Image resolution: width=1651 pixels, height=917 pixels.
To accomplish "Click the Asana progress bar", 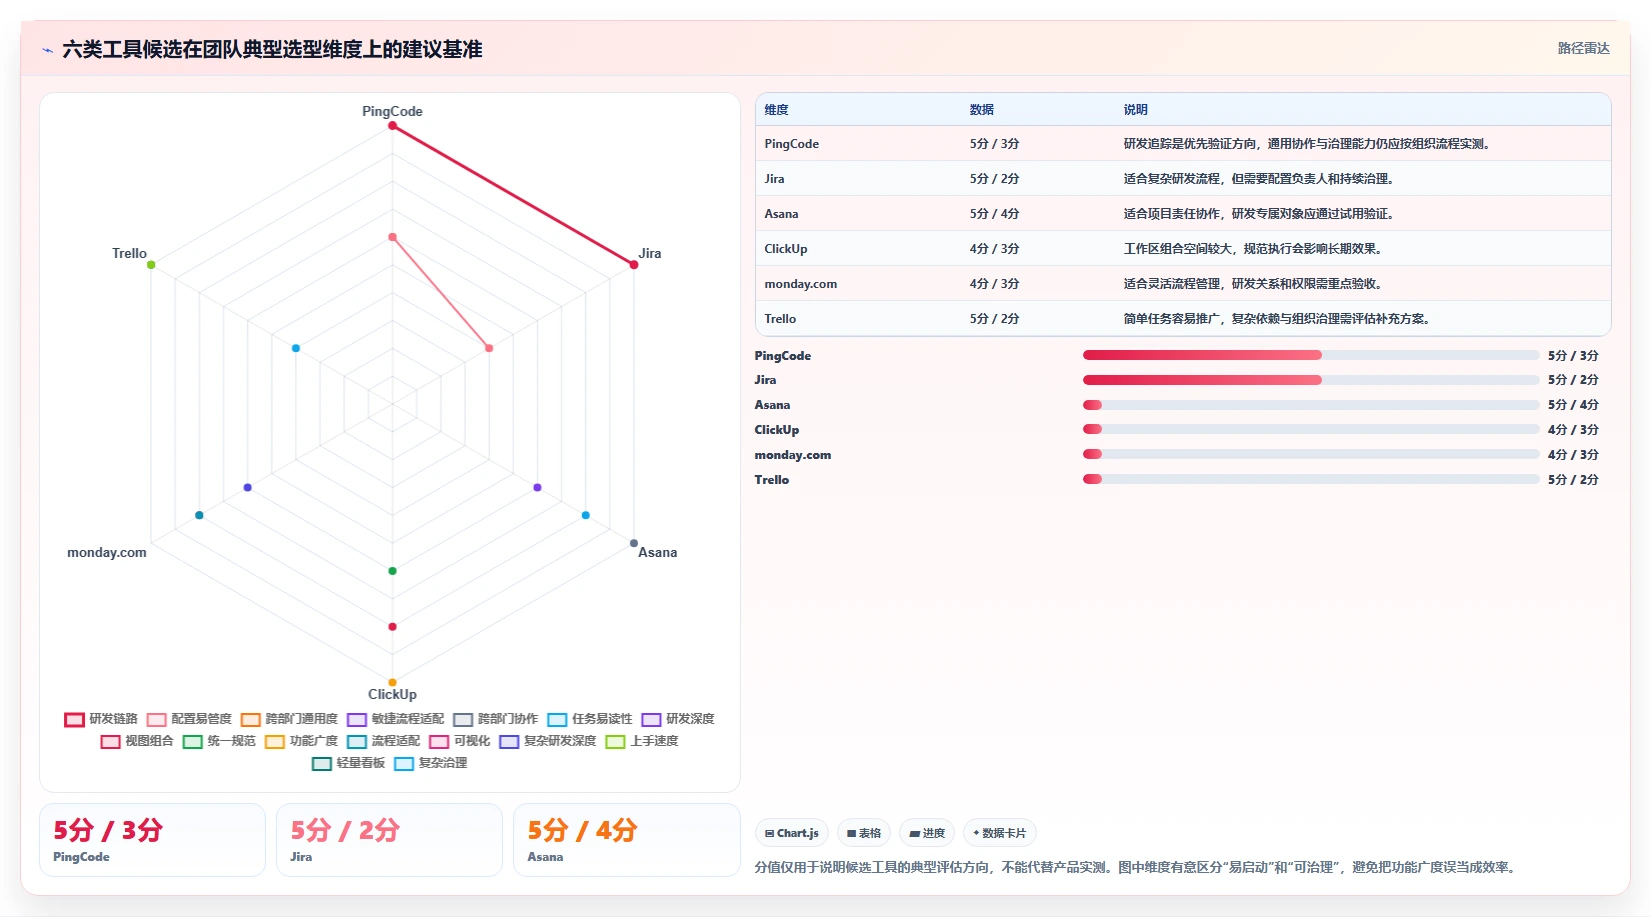I will 1311,405.
